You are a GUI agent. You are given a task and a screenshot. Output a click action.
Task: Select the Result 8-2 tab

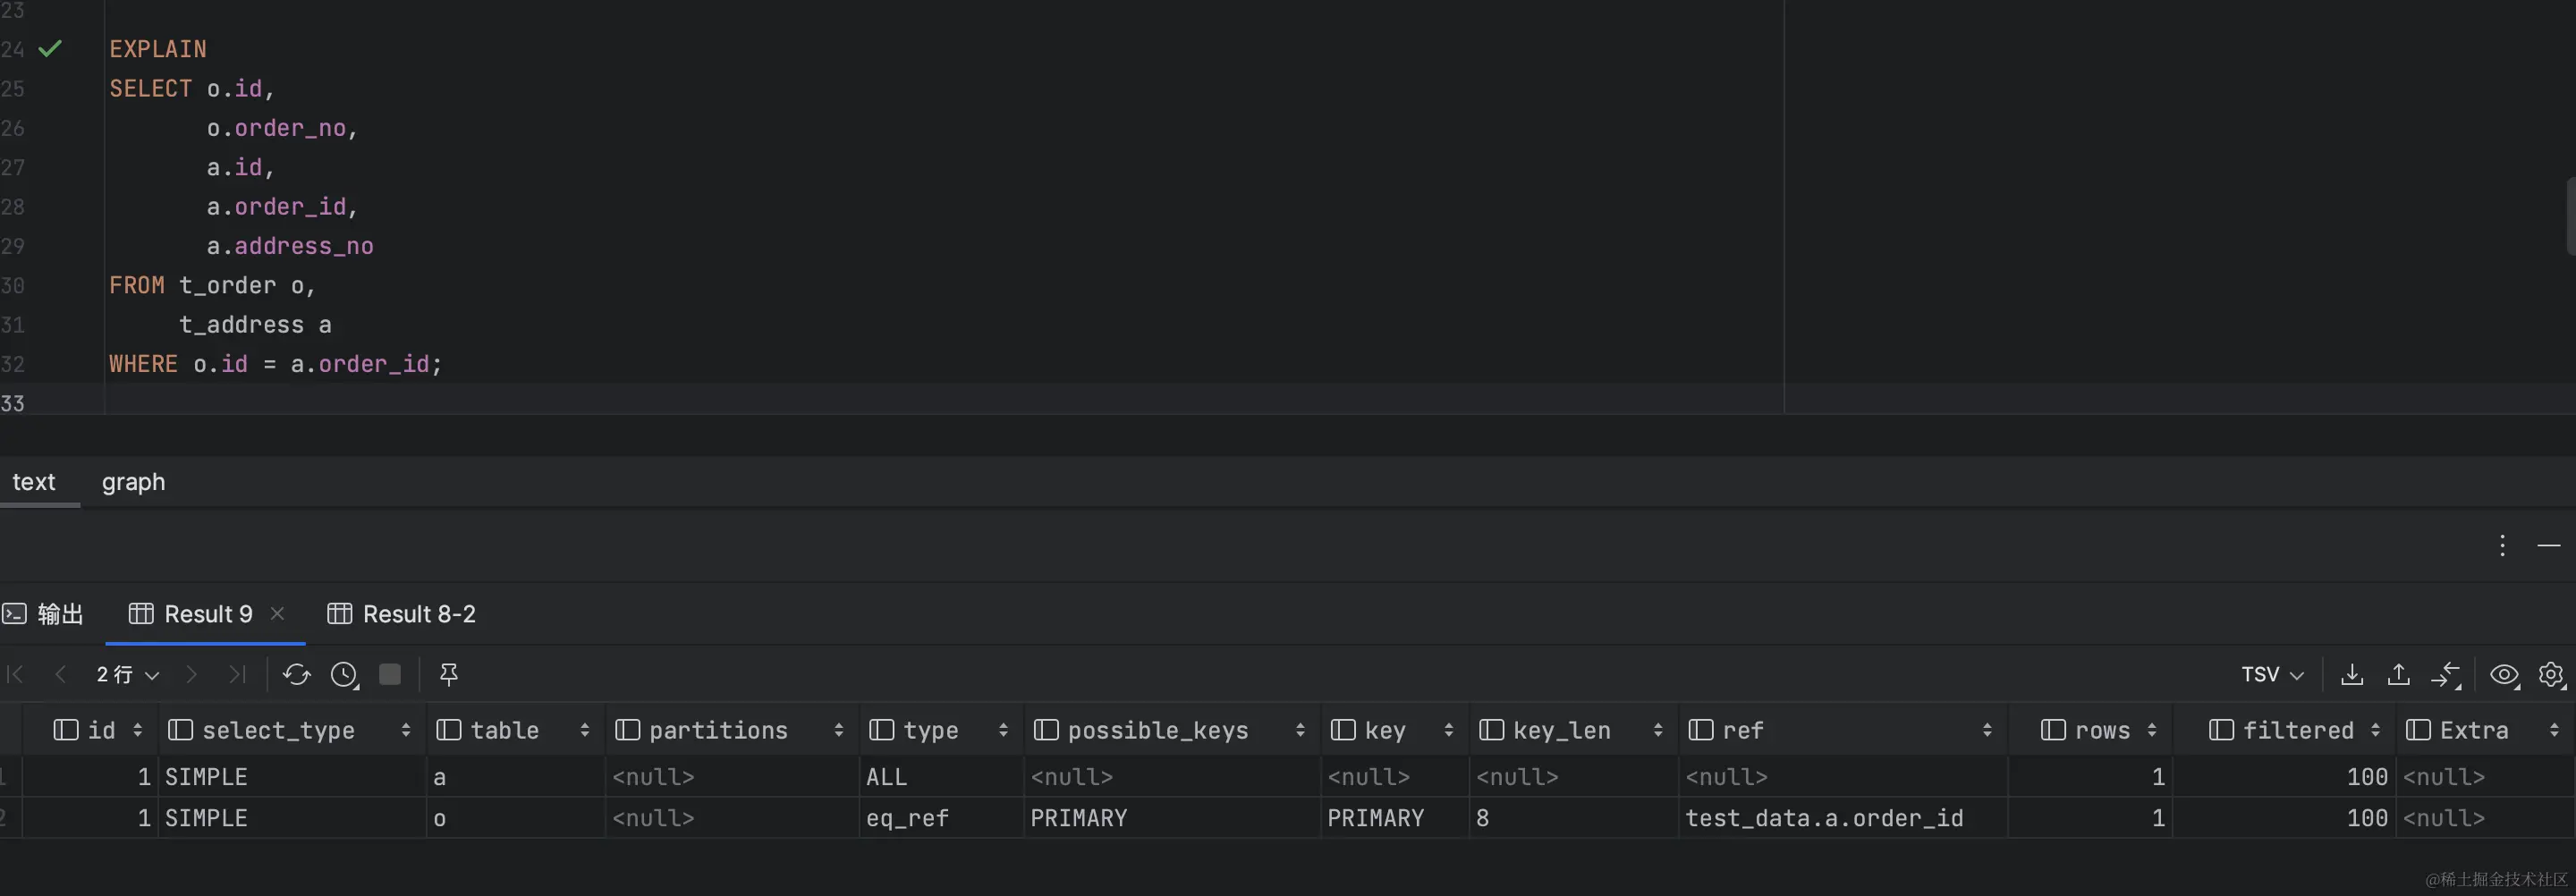click(x=402, y=613)
